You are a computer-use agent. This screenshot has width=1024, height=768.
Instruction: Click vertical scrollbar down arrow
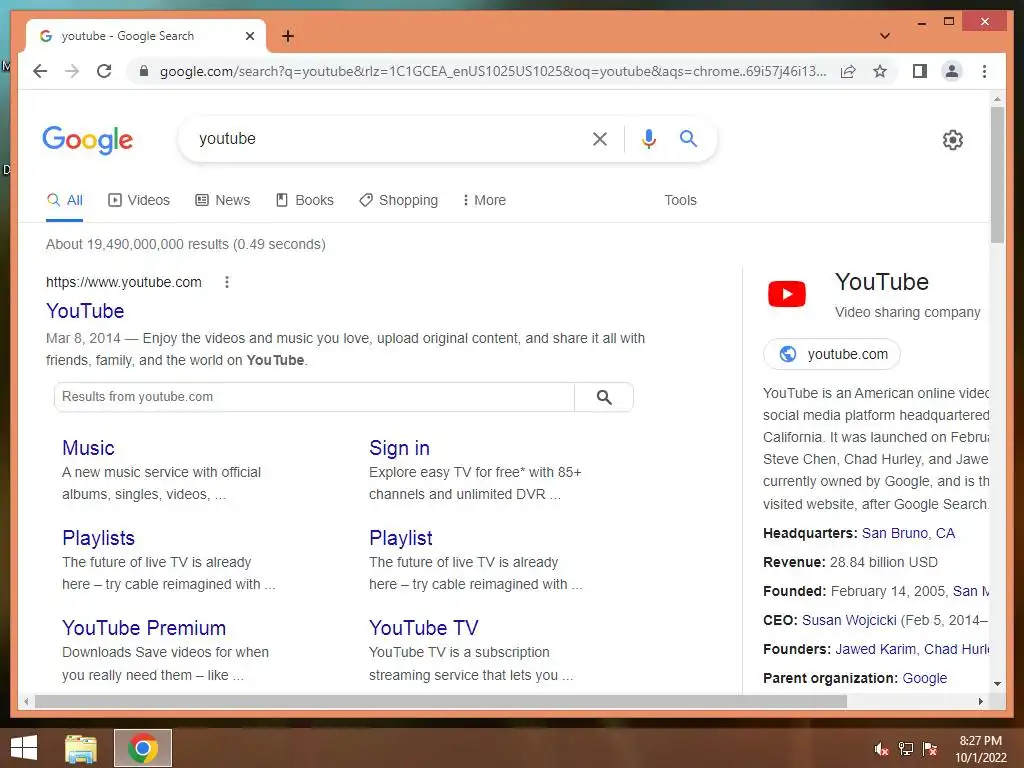997,684
